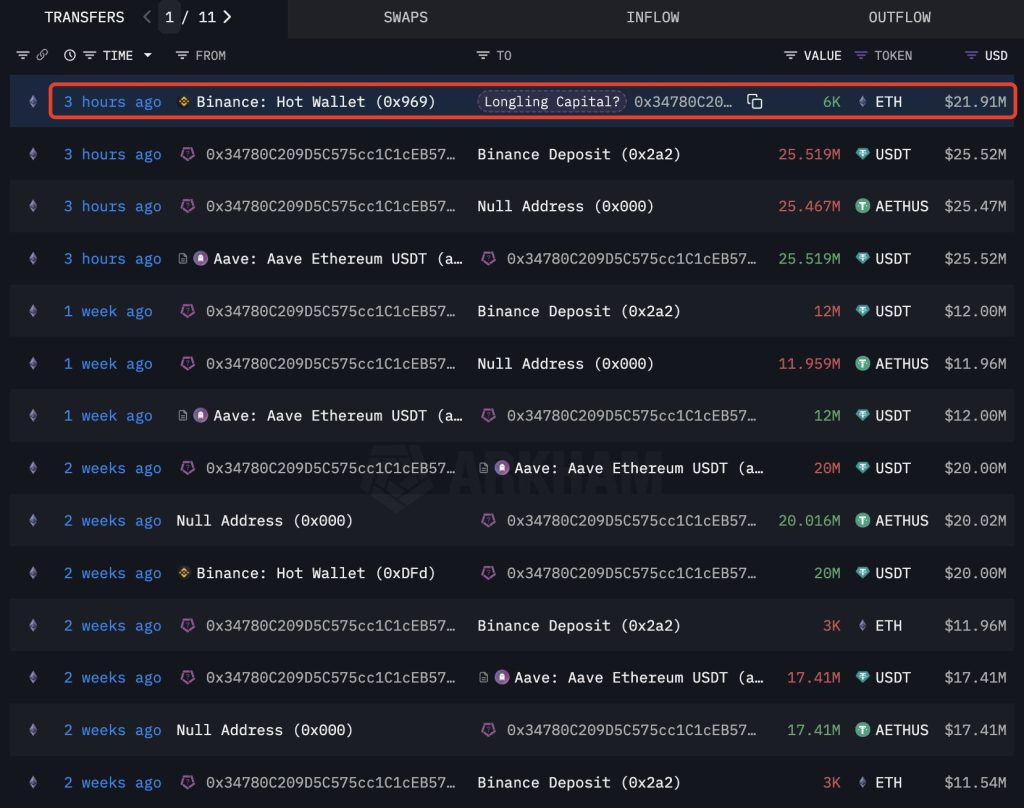The height and width of the screenshot is (808, 1024).
Task: Switch to the SWAPS tab
Action: pyautogui.click(x=406, y=17)
